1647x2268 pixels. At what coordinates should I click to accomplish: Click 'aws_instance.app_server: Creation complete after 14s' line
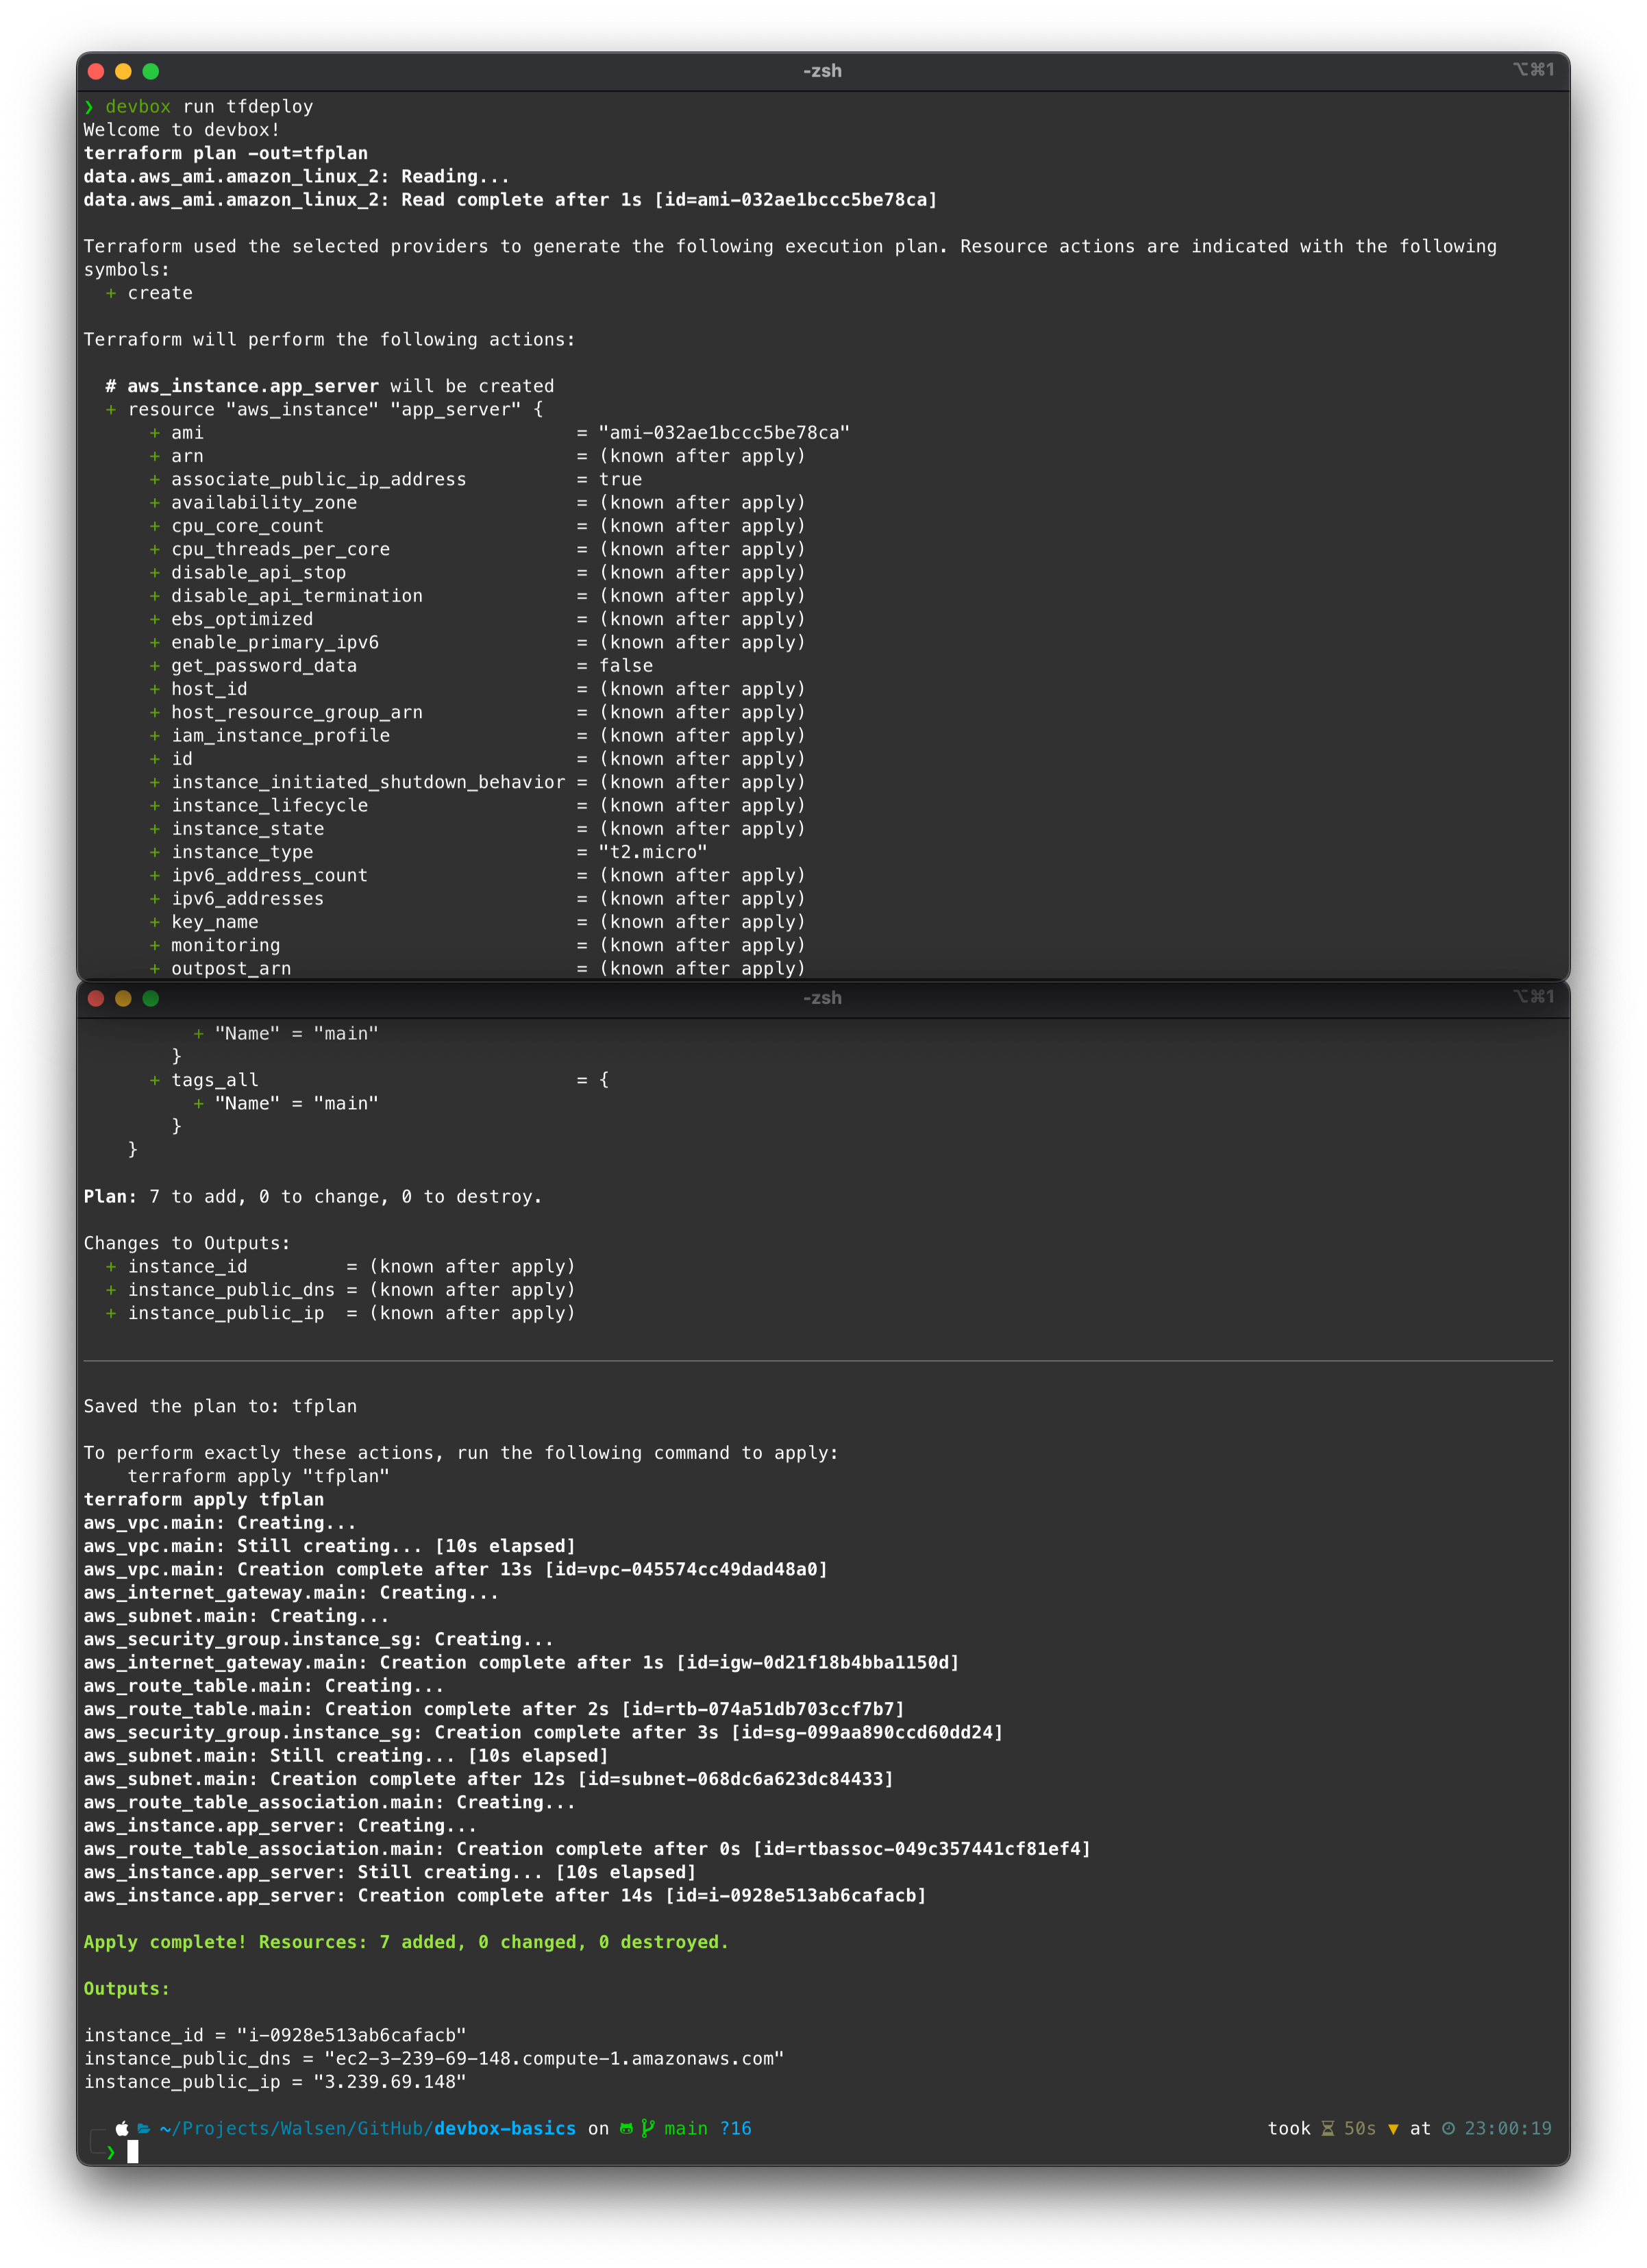505,1895
